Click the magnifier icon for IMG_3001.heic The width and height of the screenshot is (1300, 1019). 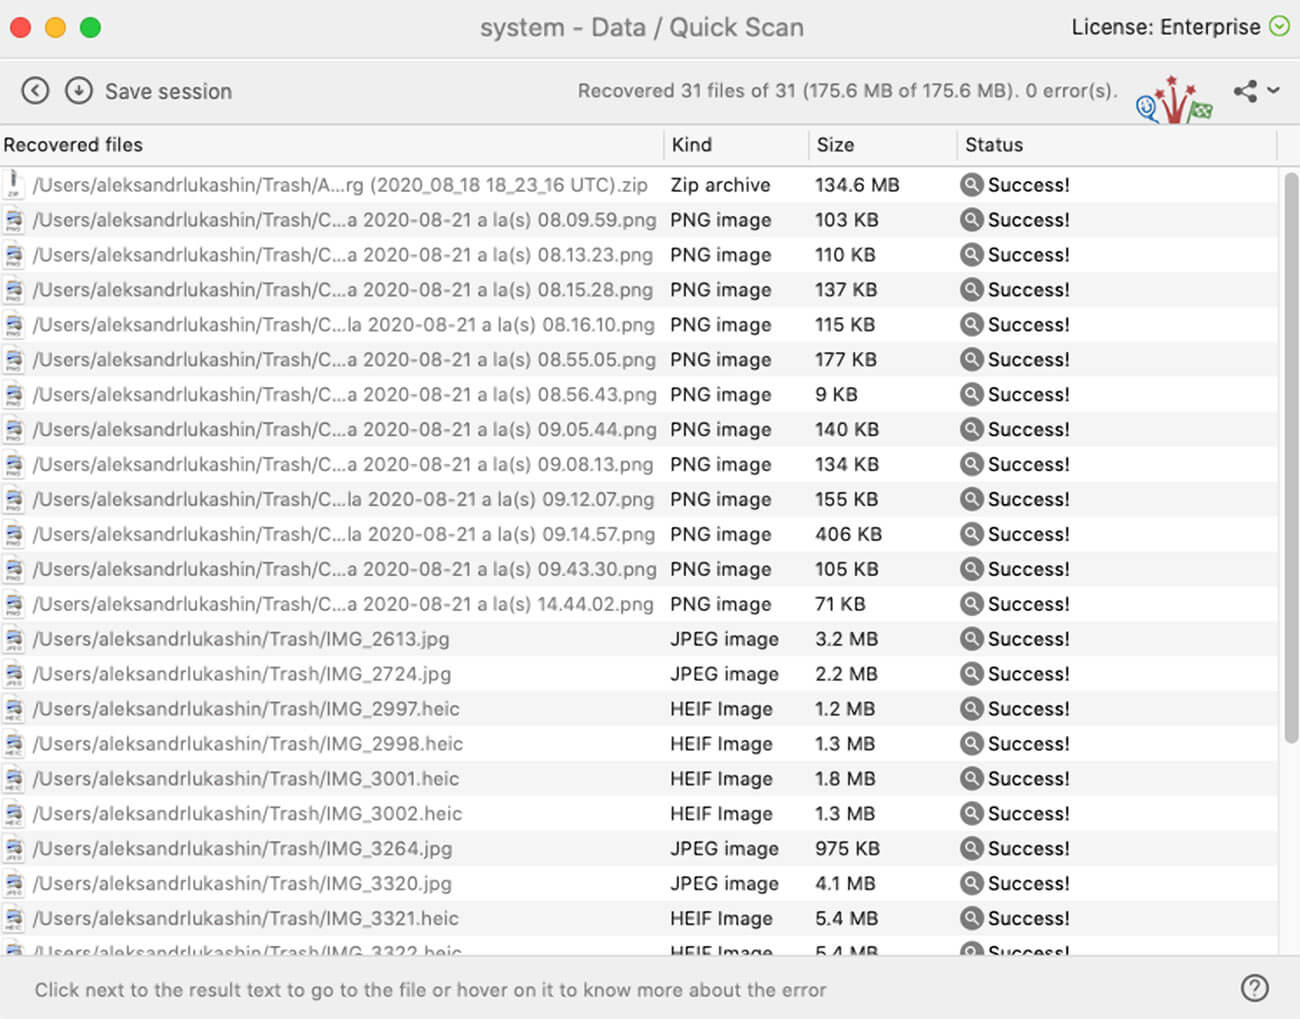[971, 778]
